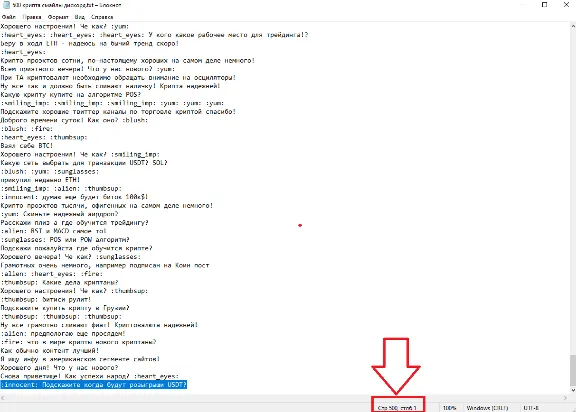576x412 pixels.
Task: Click the Windows (CRLF) status bar field
Action: [x=487, y=408]
